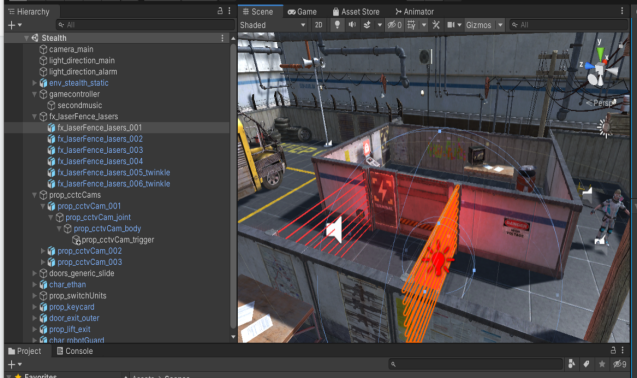
Task: Toggle scene lighting bulb icon
Action: pos(337,25)
